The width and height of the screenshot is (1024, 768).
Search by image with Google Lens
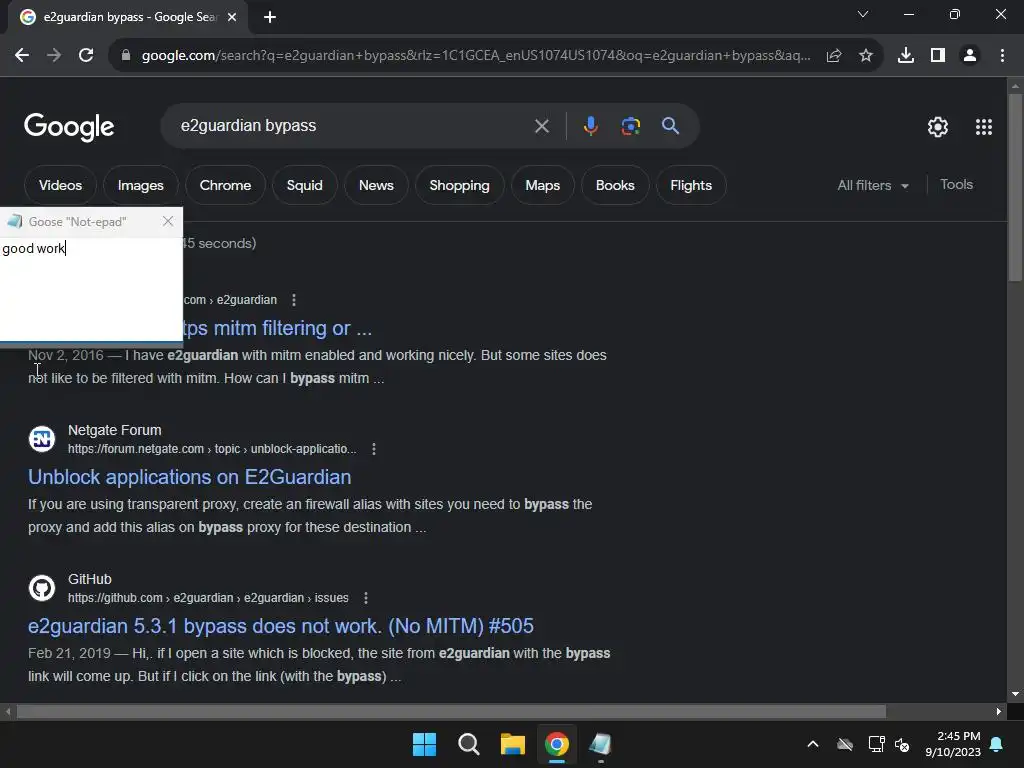point(630,126)
